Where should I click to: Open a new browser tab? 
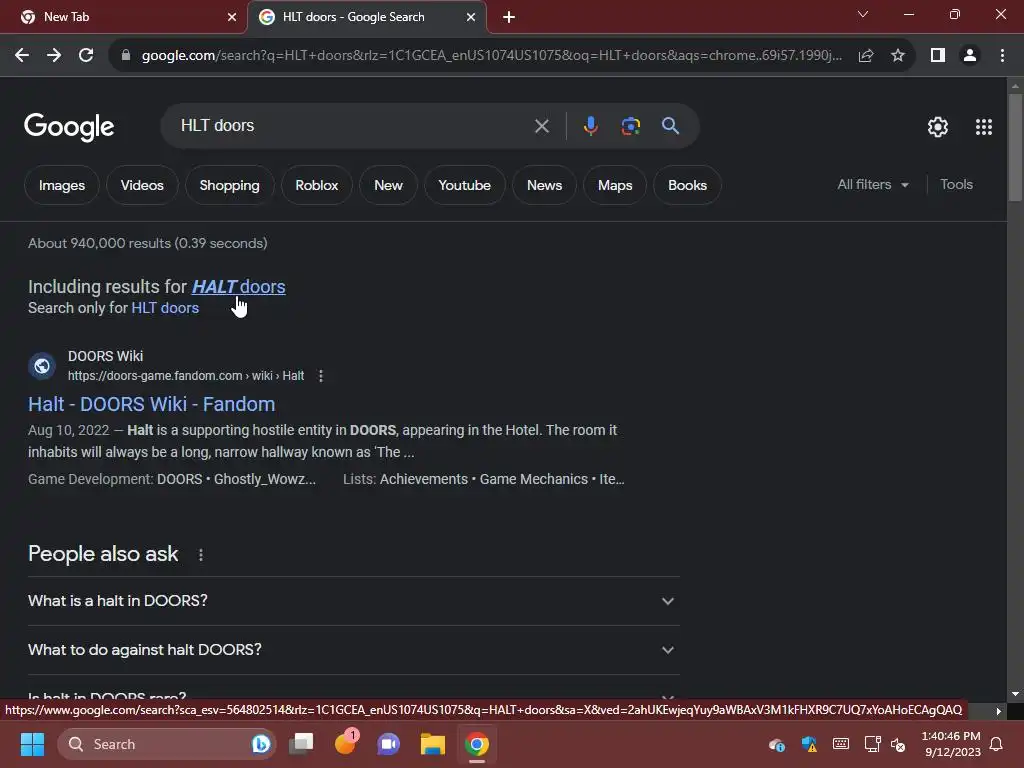click(509, 17)
